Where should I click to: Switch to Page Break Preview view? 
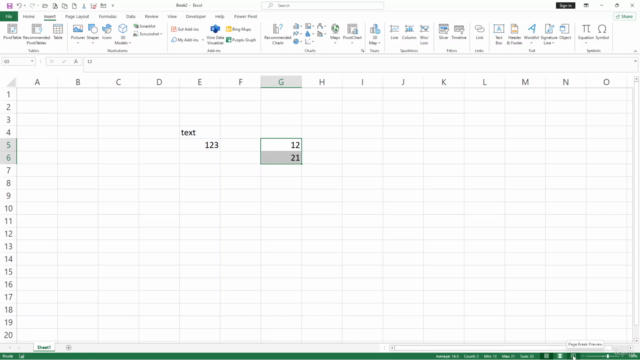tap(573, 356)
